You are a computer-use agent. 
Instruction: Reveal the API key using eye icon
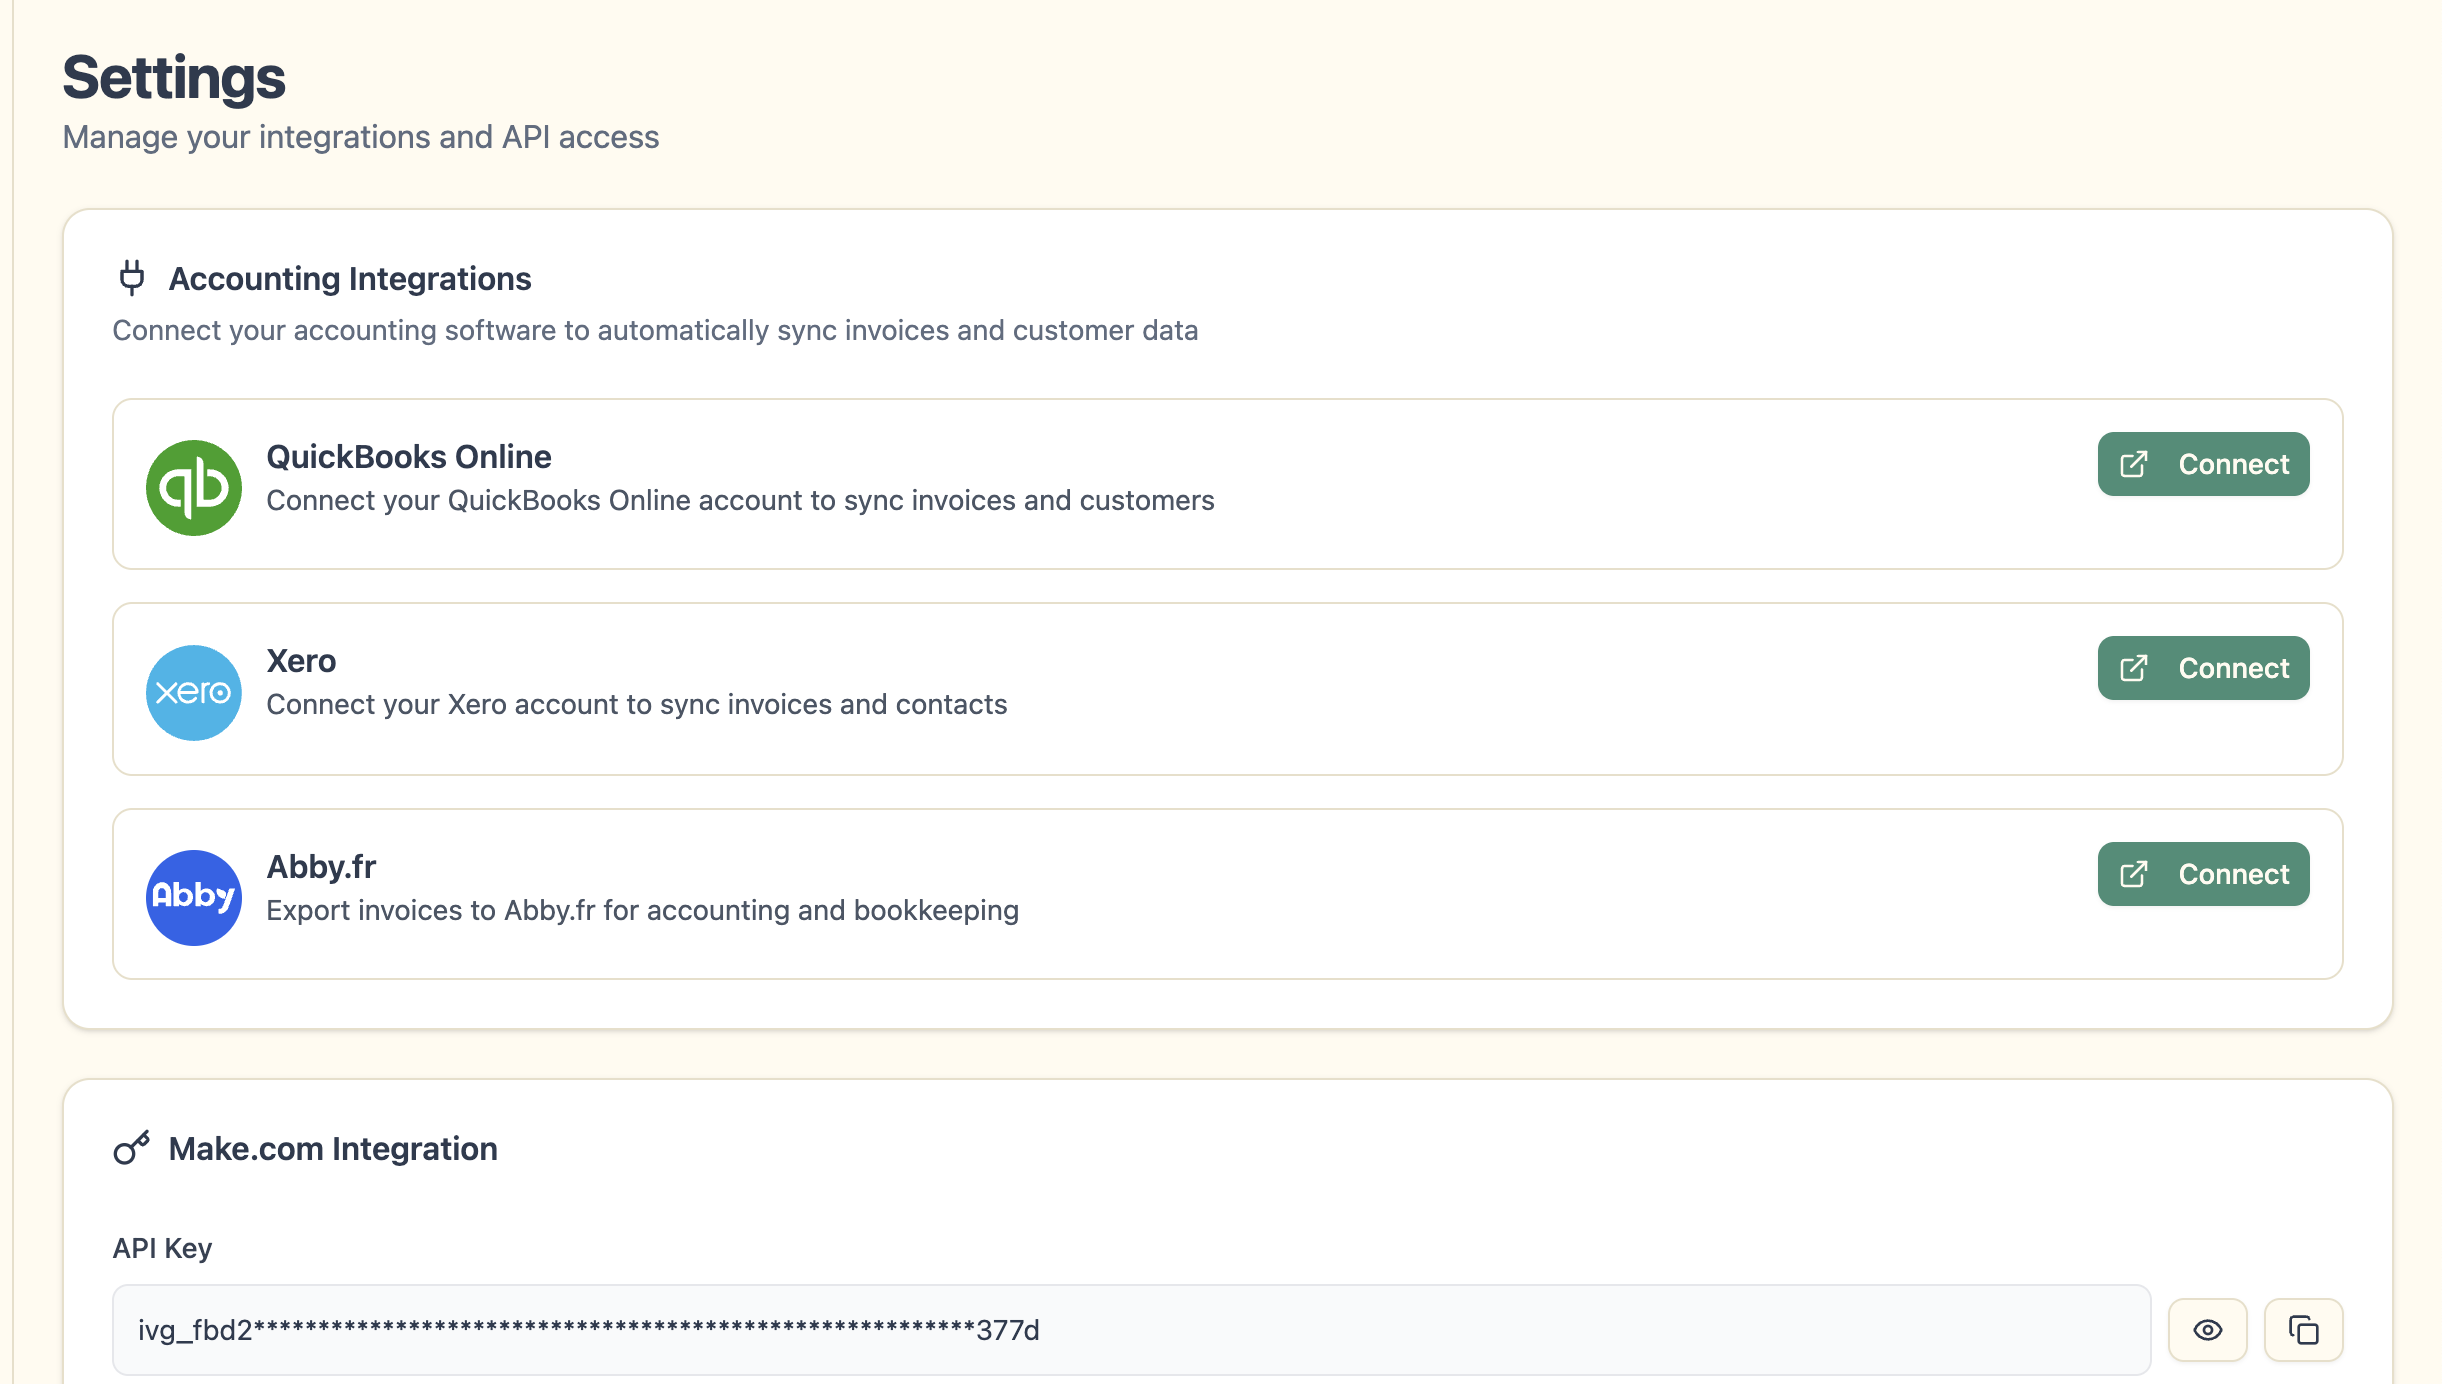click(x=2207, y=1330)
